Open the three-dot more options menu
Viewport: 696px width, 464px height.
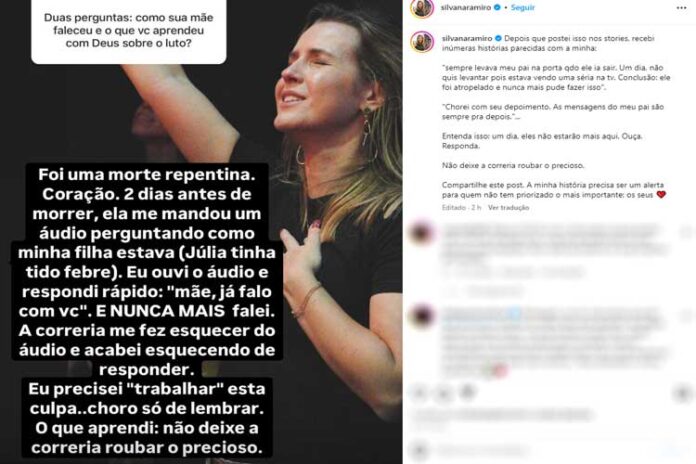click(681, 8)
